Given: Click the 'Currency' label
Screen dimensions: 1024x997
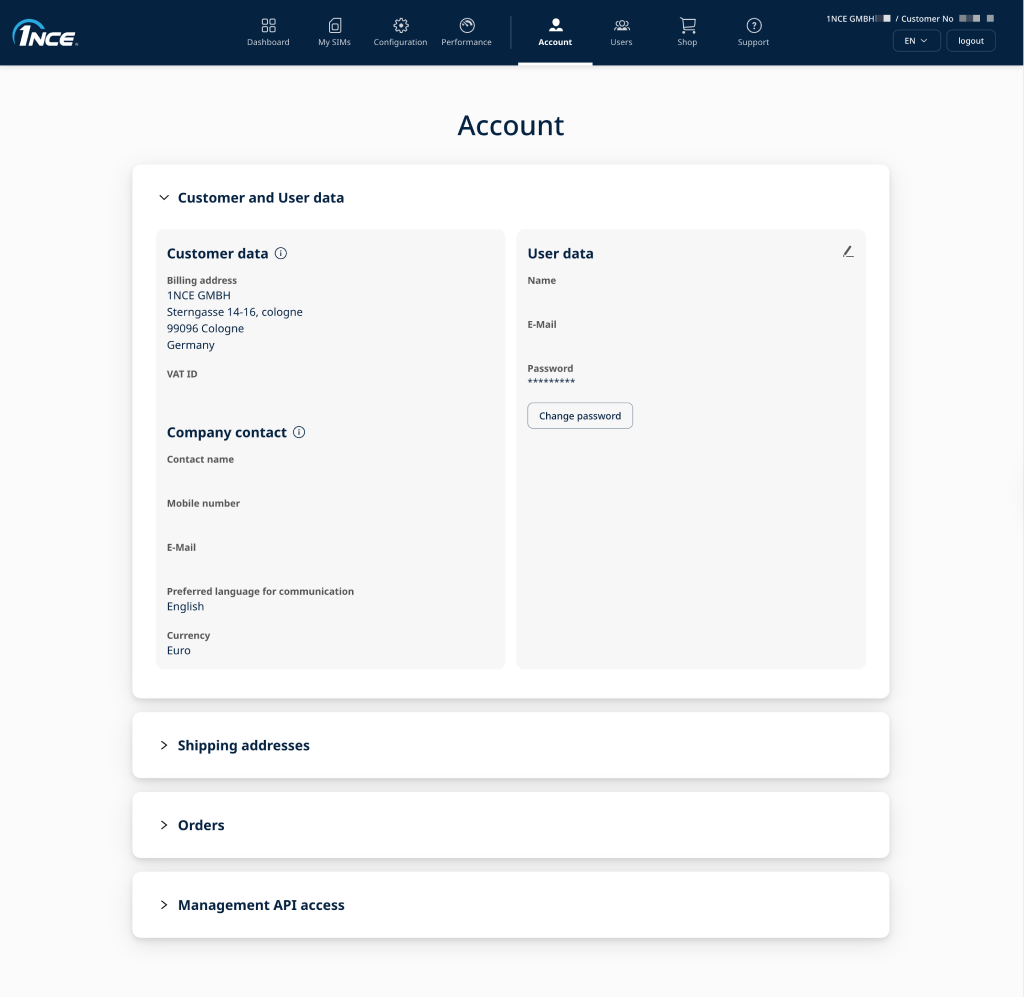Looking at the screenshot, I should click(188, 635).
